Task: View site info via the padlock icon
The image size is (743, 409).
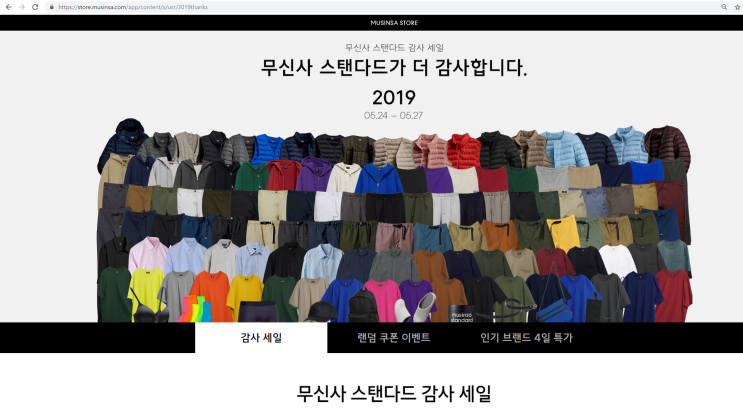Action: click(52, 7)
